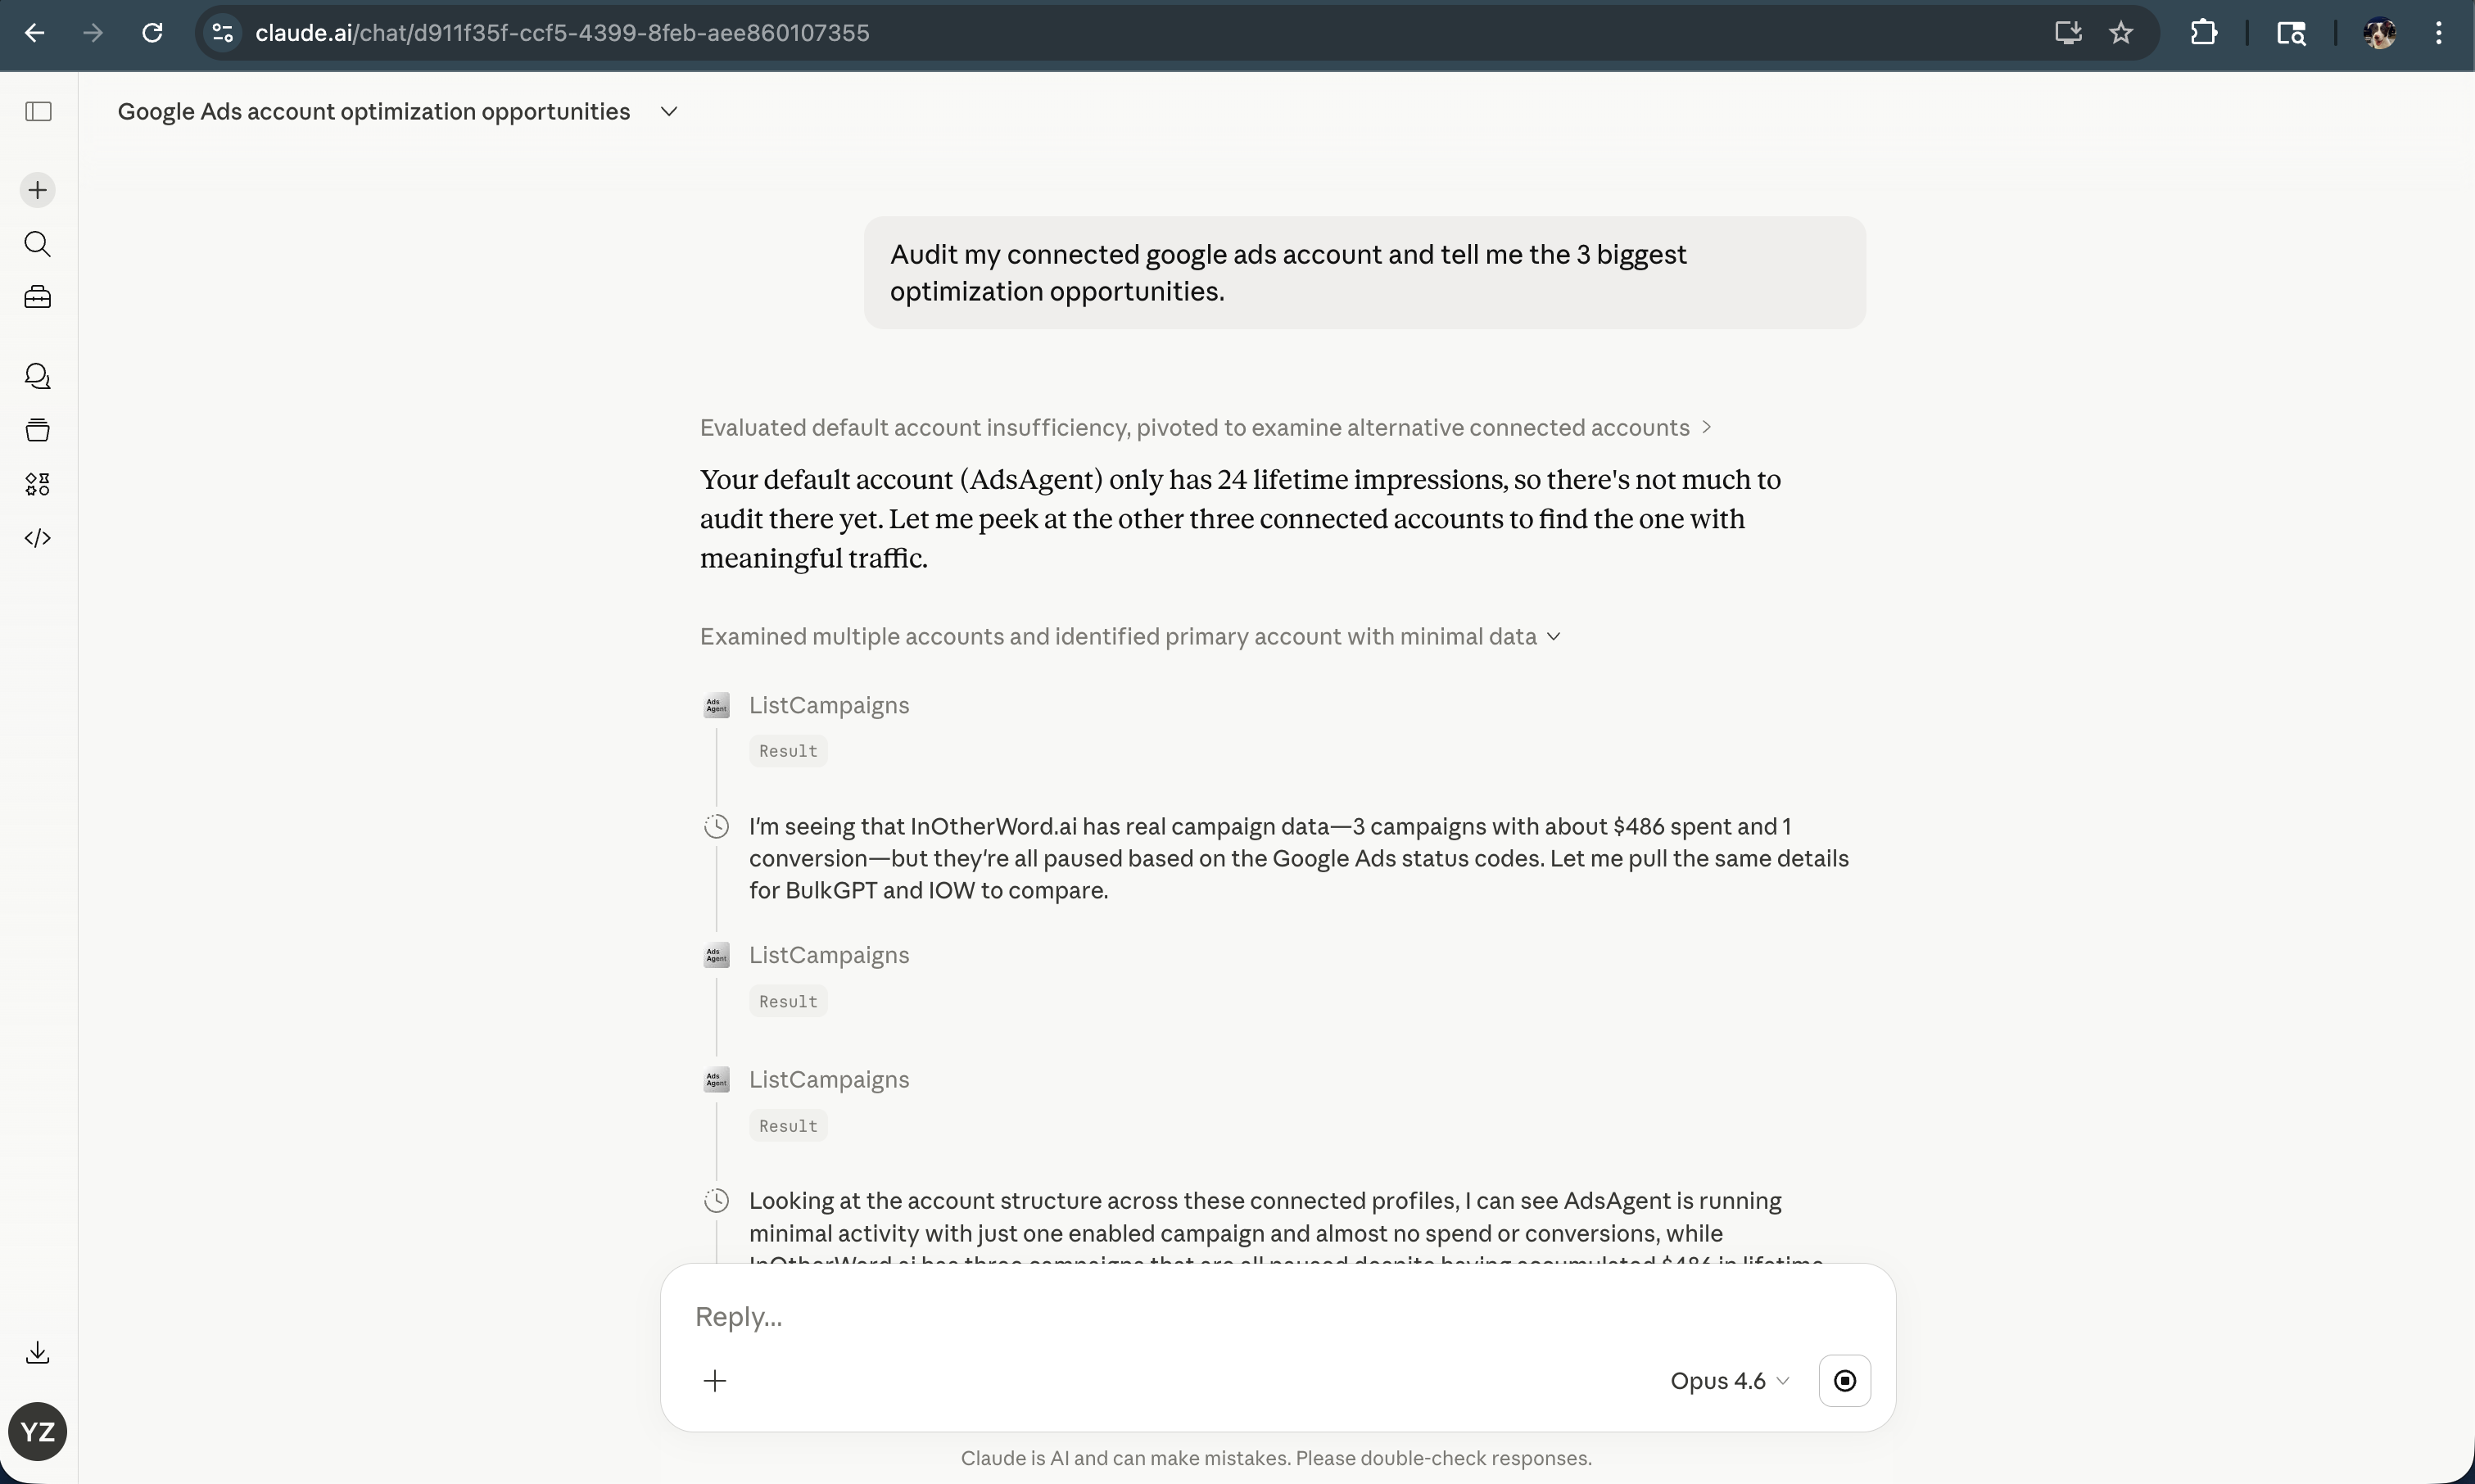
Task: Open Chats from the sidebar speech bubble icon
Action: click(38, 375)
